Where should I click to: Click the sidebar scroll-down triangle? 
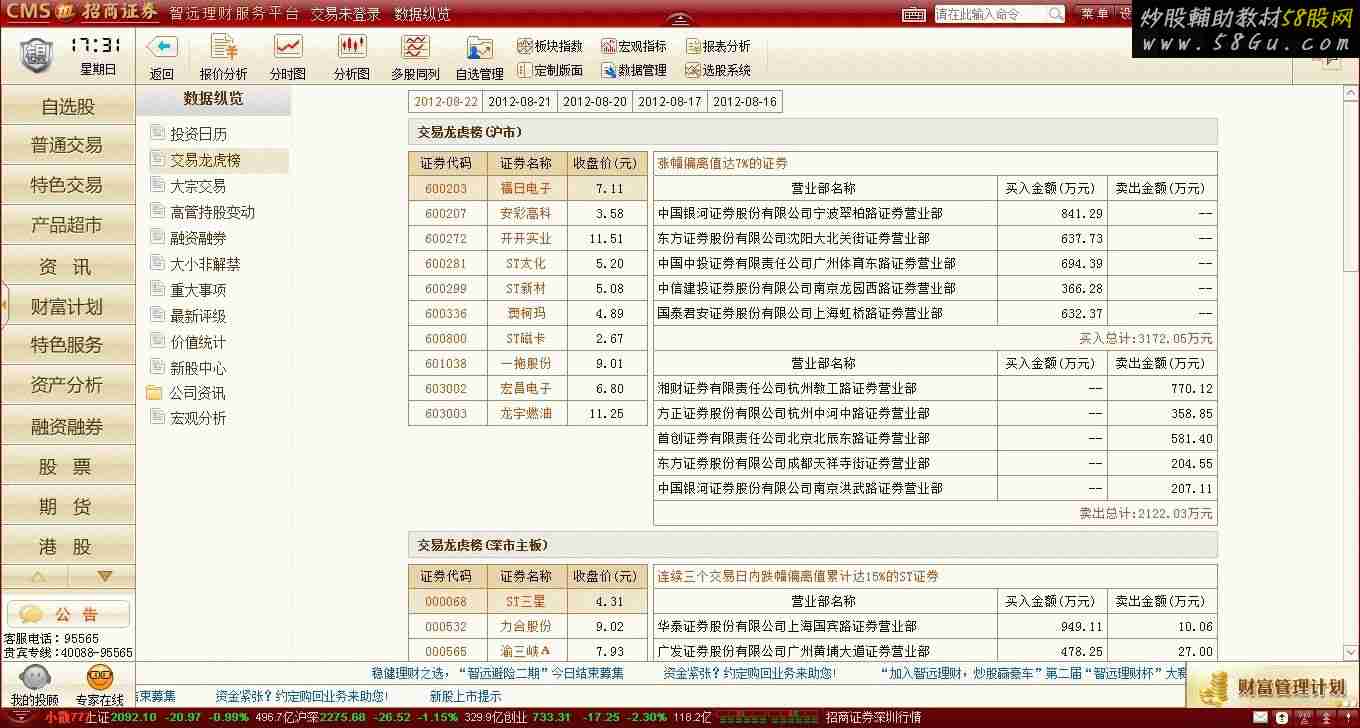coord(104,577)
